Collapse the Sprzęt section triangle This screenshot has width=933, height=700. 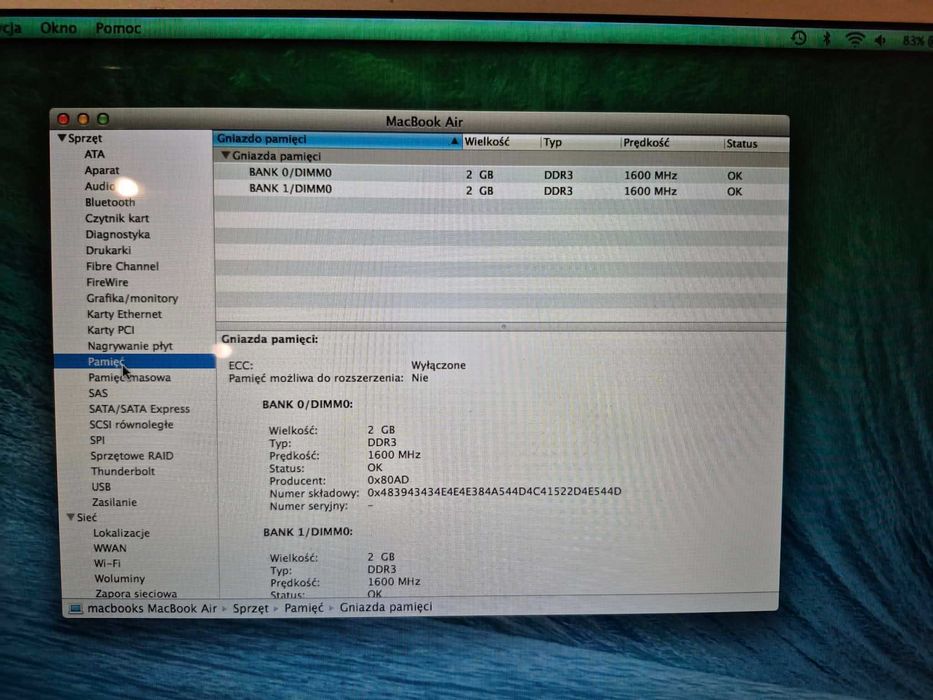[62, 138]
